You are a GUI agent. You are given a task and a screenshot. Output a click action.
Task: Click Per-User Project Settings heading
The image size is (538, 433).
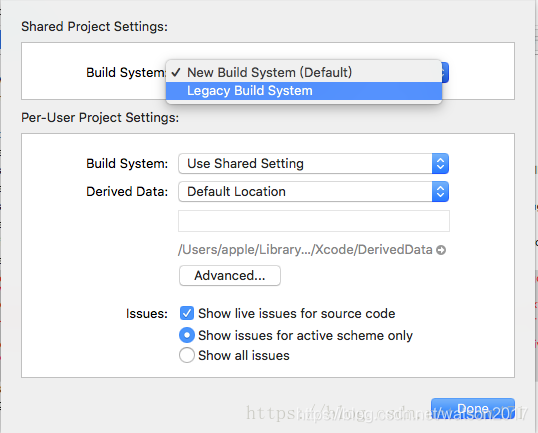(x=100, y=118)
